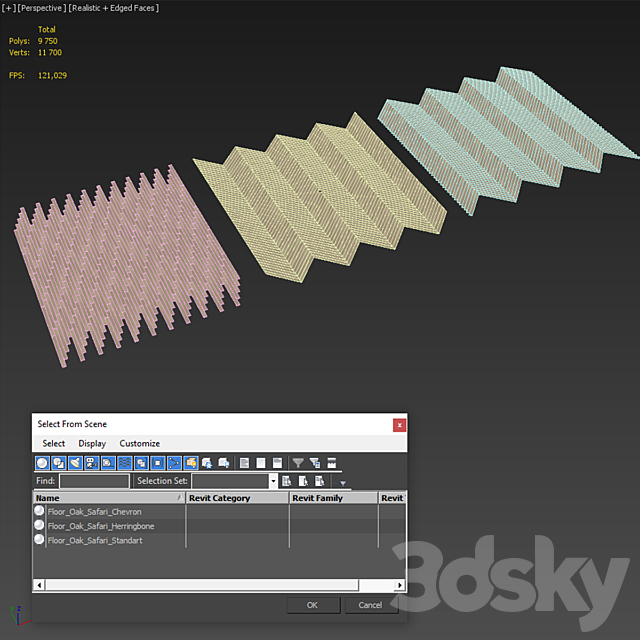
Task: Toggle Display Bones filter icon
Action: click(174, 463)
